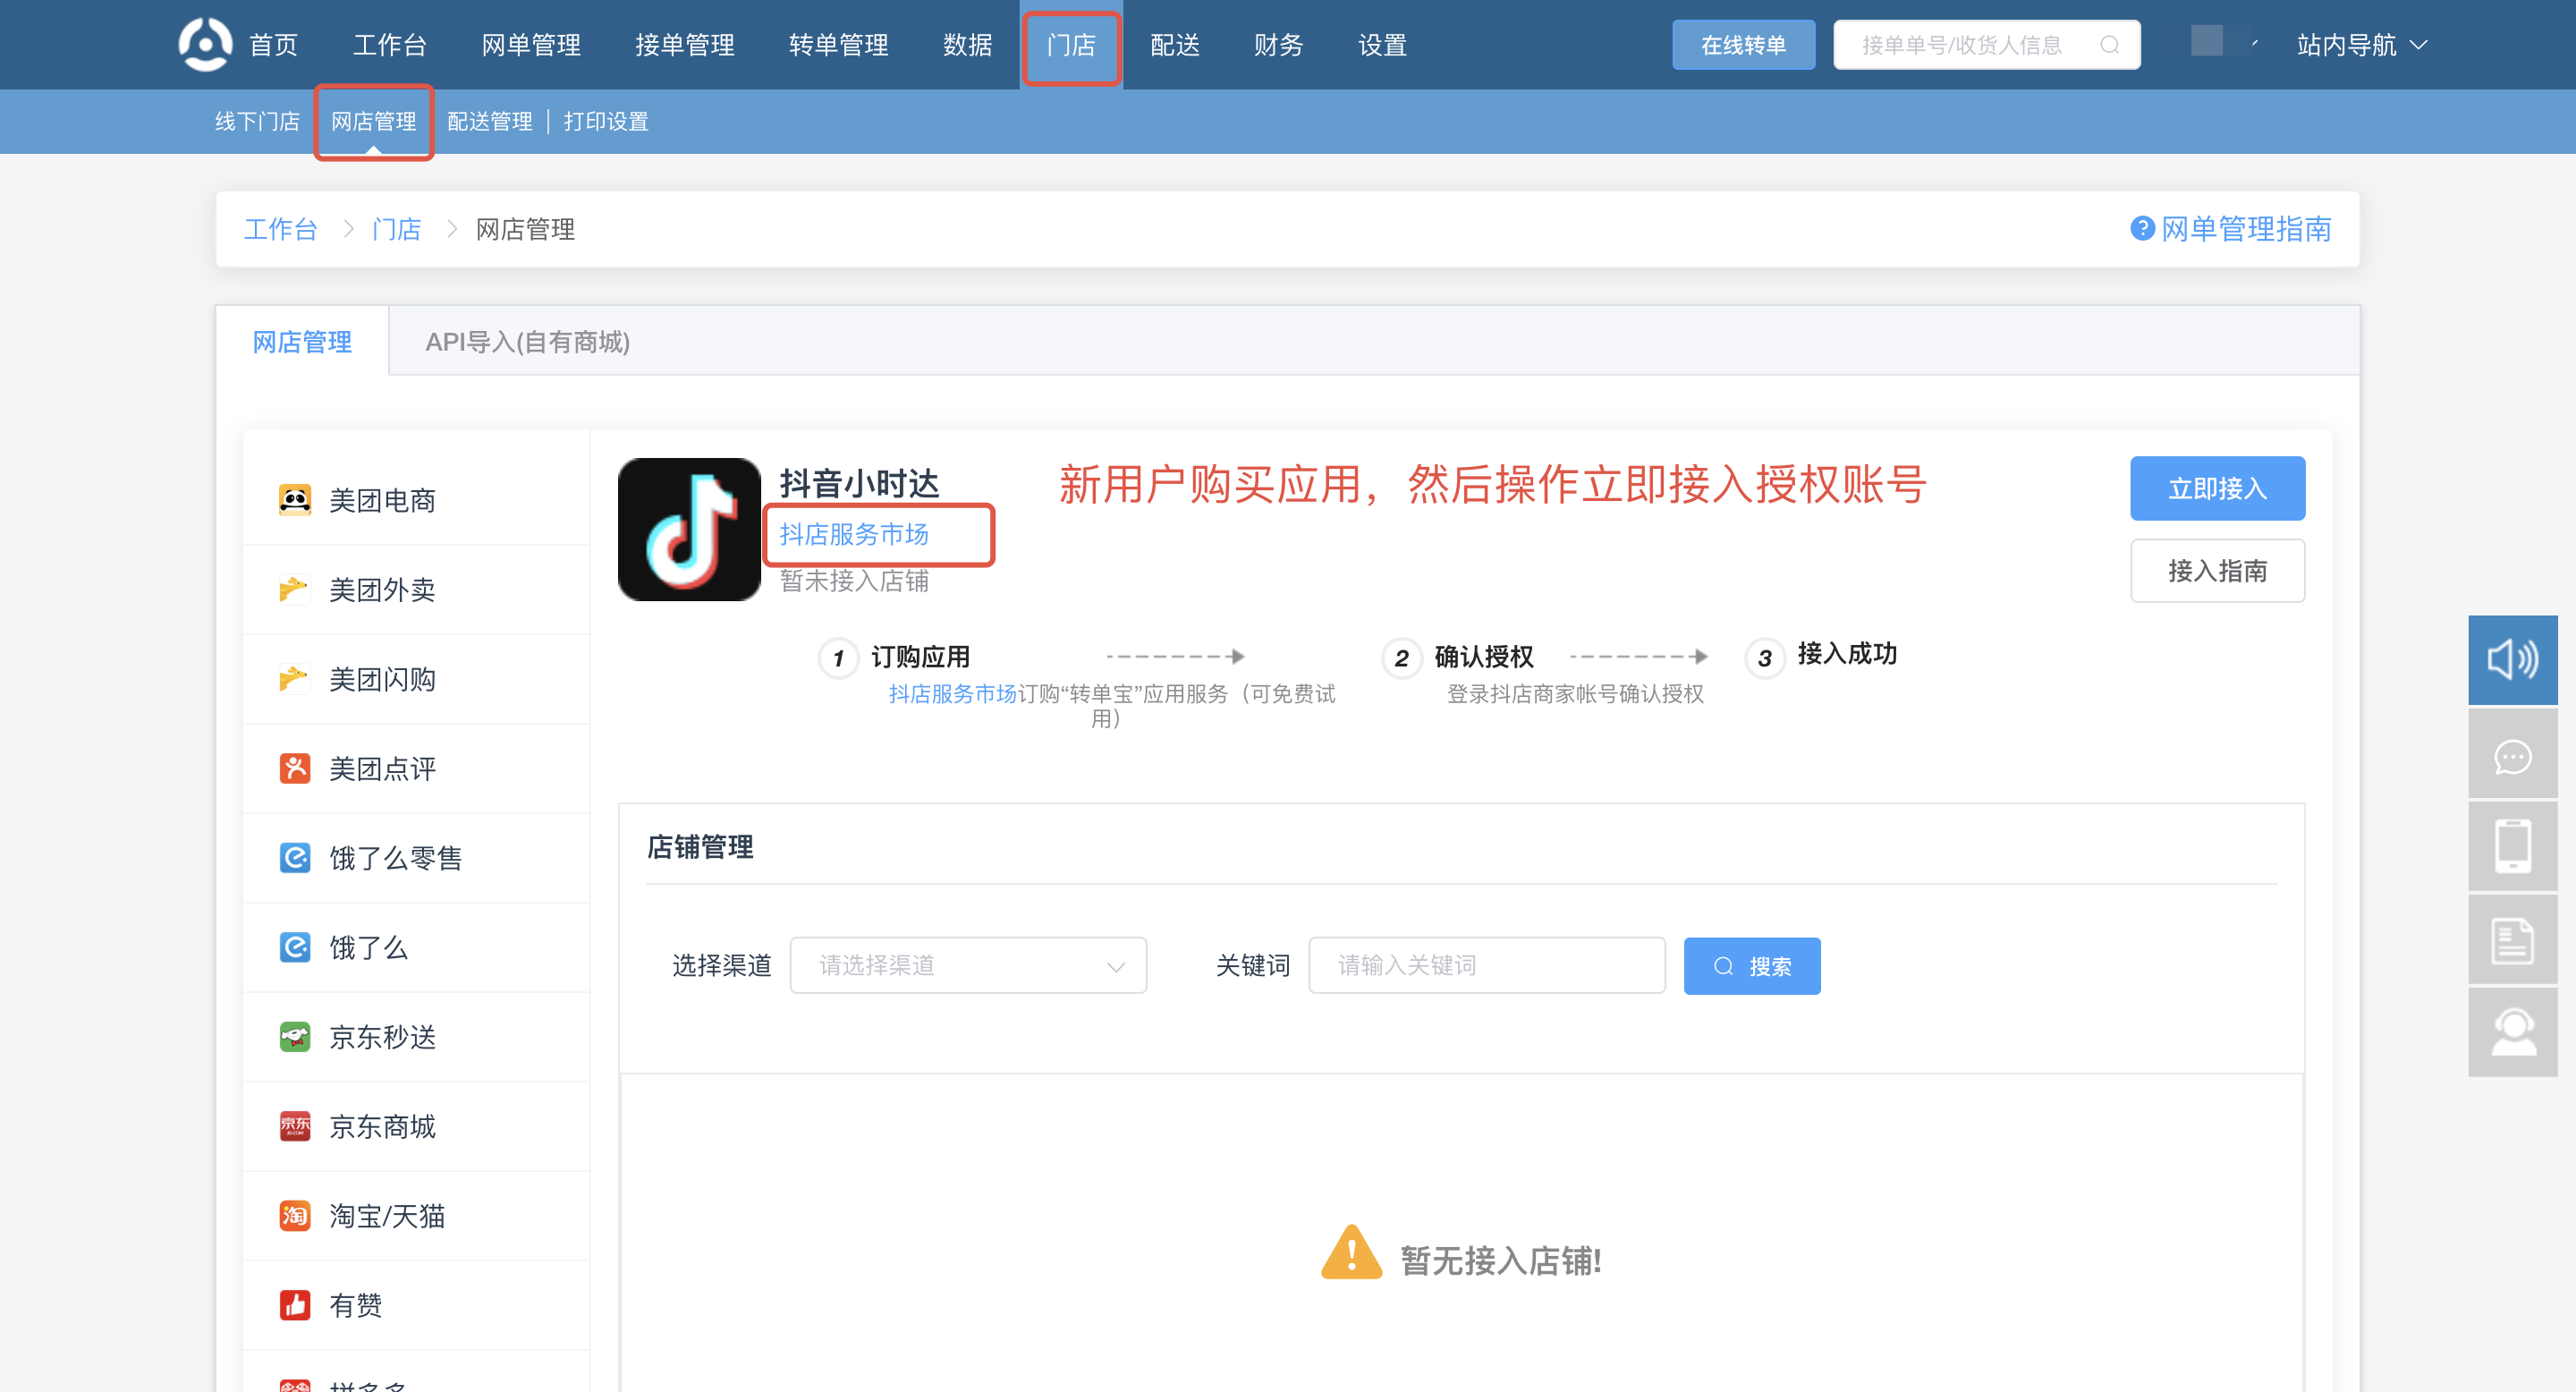Focus the 请输入关键词 keyword field
This screenshot has height=1392, width=2576.
click(1487, 965)
